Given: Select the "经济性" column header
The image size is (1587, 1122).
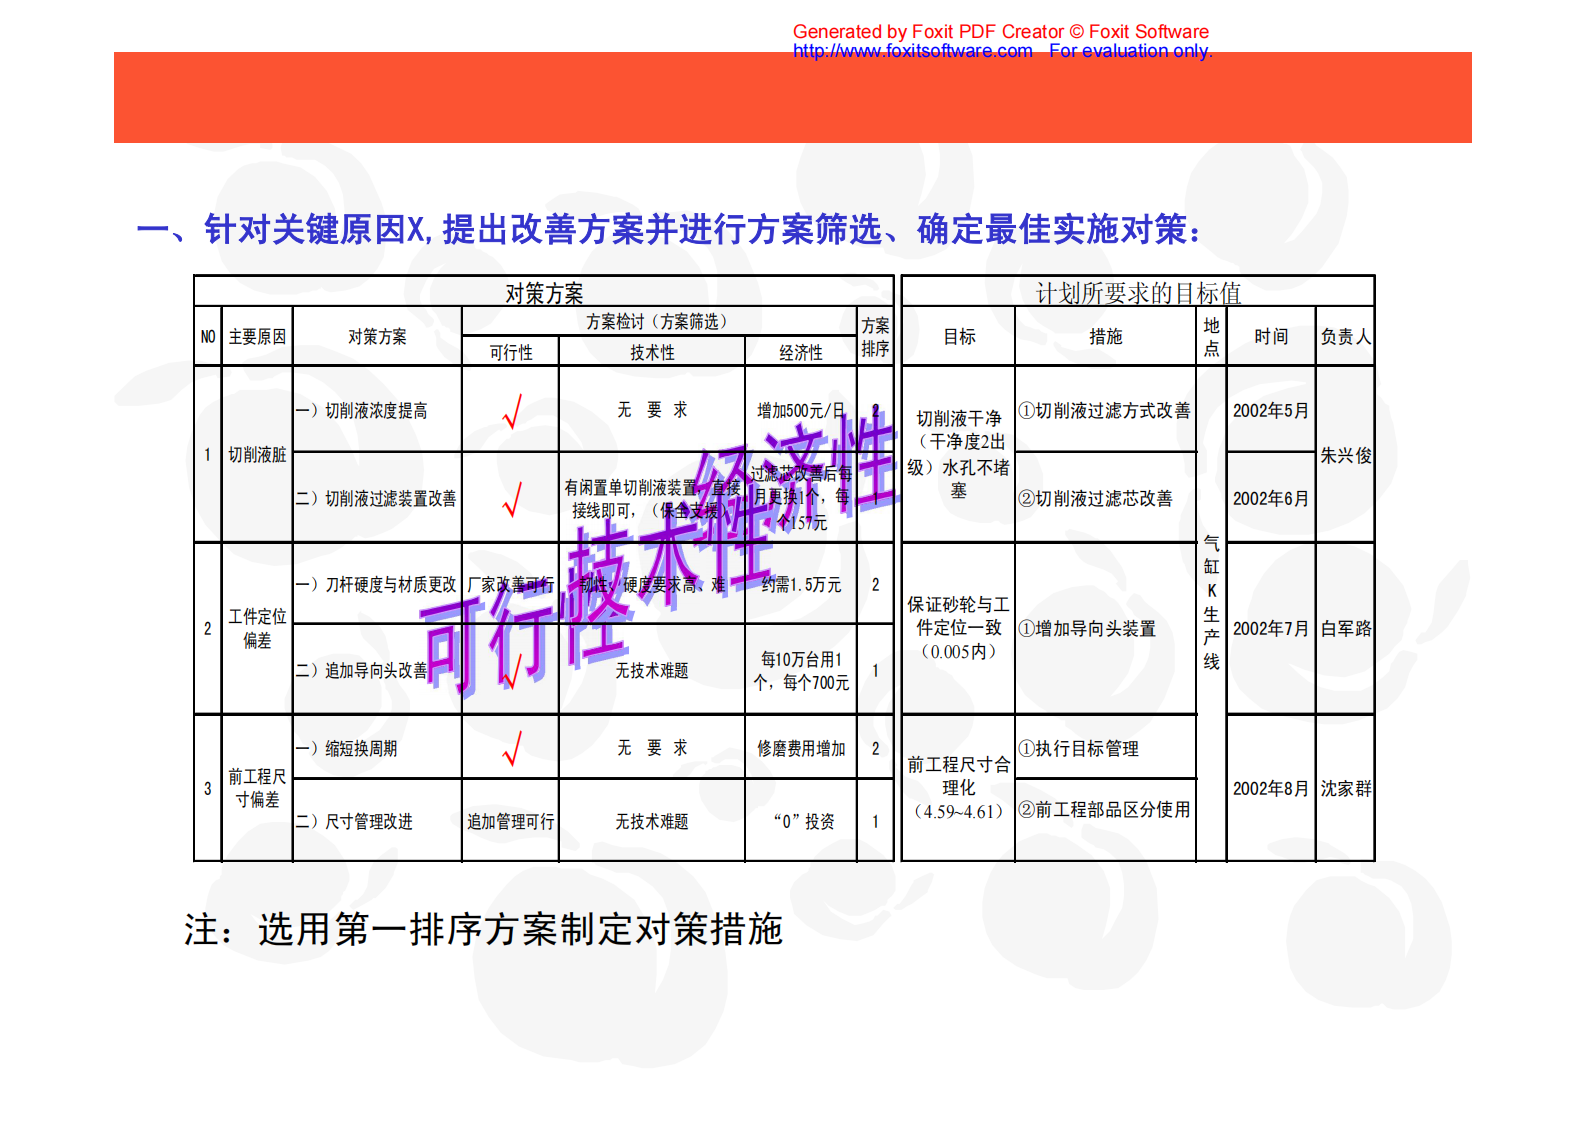Looking at the screenshot, I should click(801, 353).
